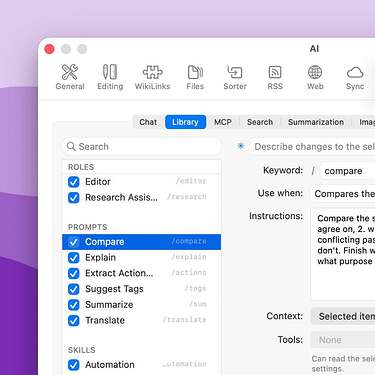Edit the Keyword field containing compare

[x=348, y=171]
